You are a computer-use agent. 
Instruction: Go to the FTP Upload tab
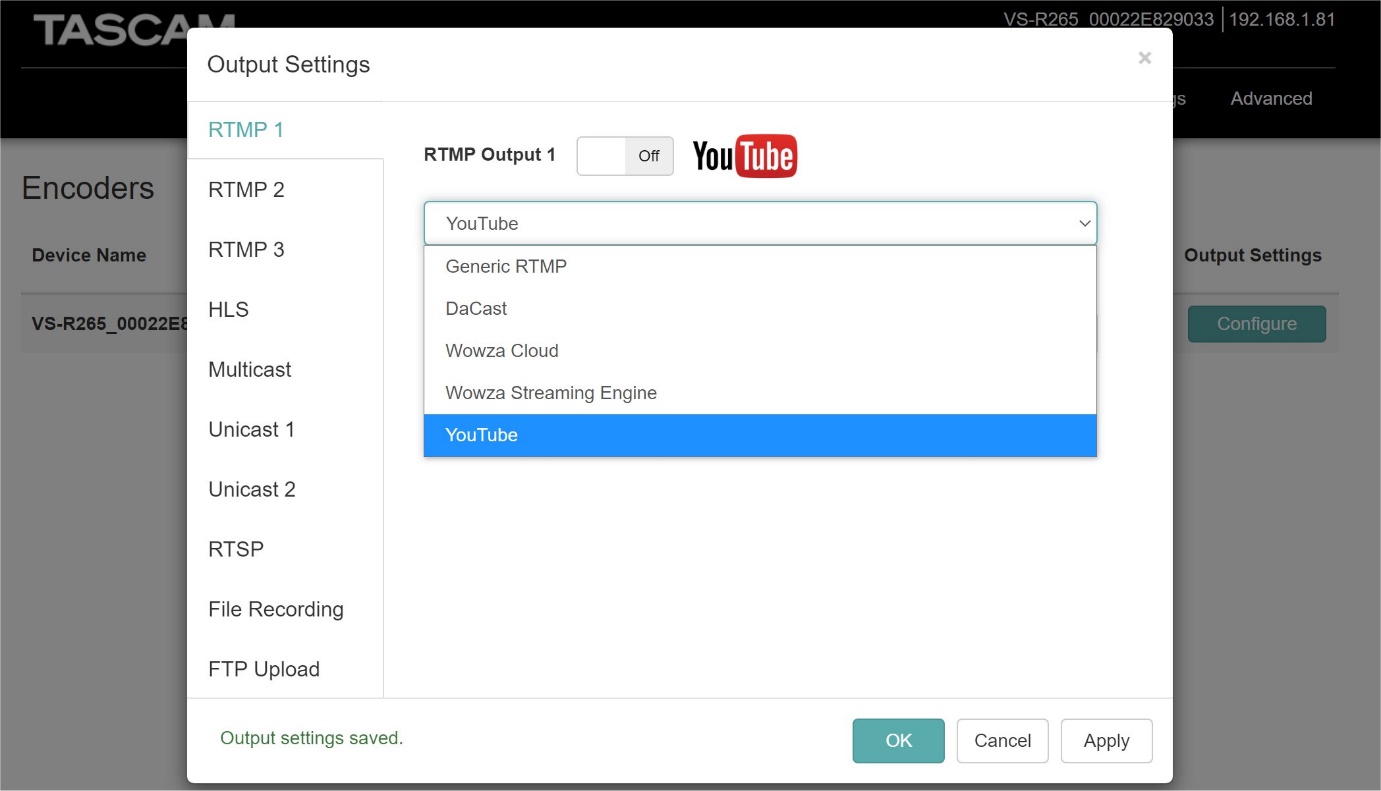pyautogui.click(x=264, y=670)
